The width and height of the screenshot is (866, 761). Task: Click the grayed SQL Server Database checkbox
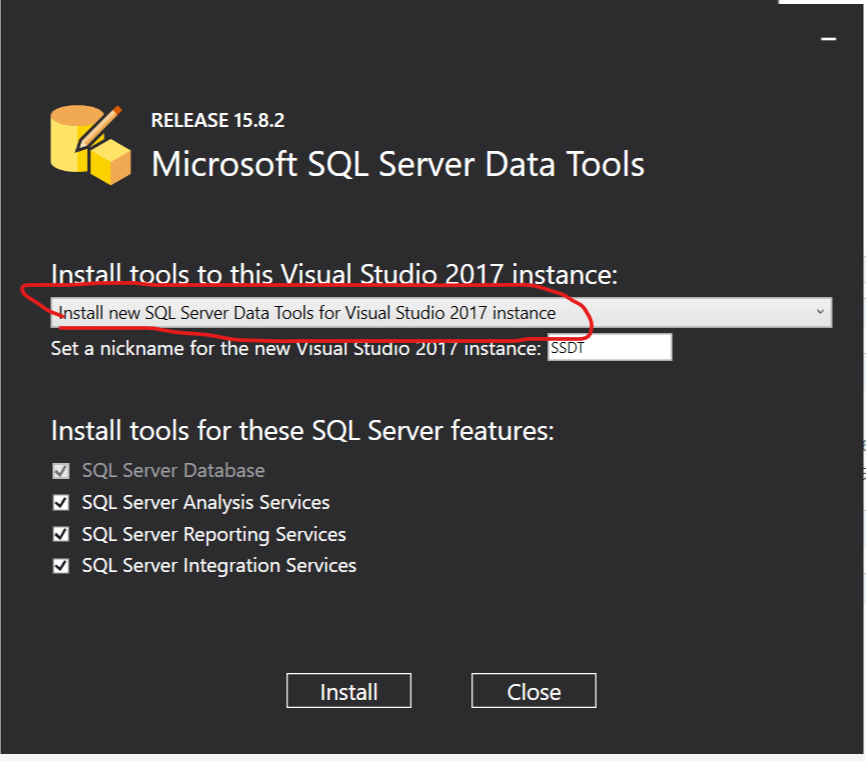[62, 471]
